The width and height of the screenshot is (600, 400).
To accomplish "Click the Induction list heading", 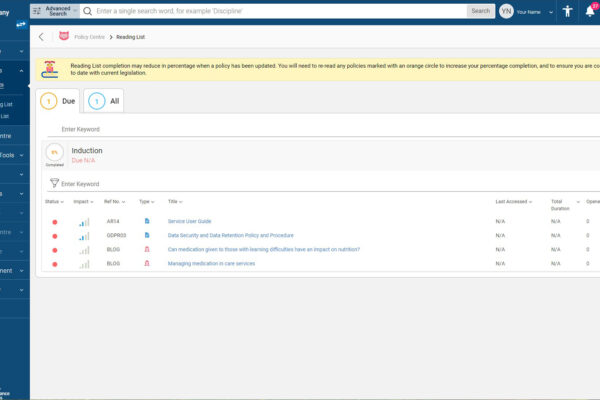I will coord(87,150).
